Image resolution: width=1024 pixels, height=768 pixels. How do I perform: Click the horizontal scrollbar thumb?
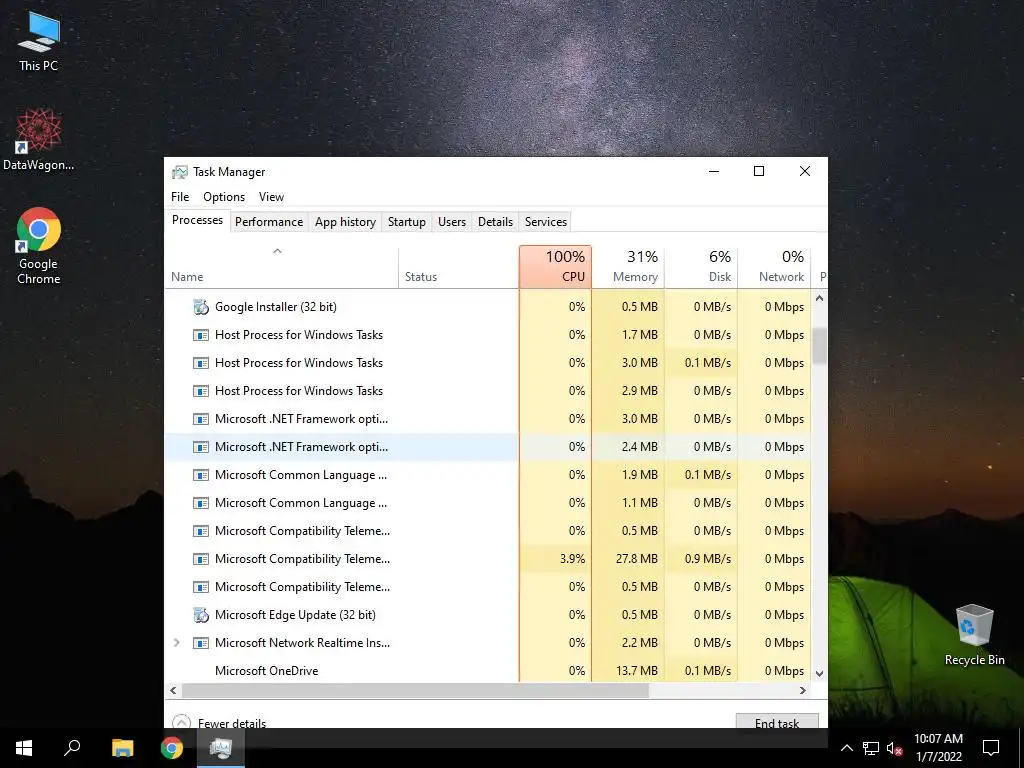click(415, 690)
